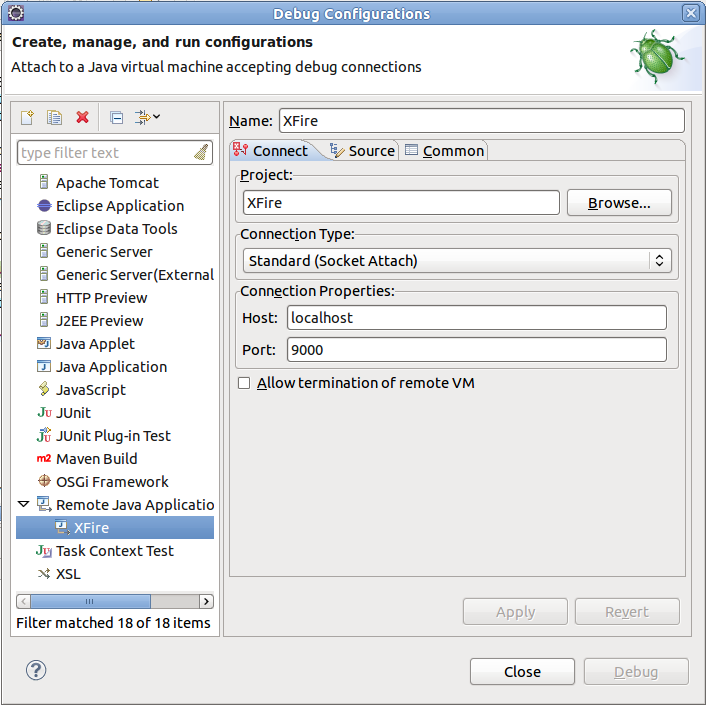
Task: Focus the Project input field
Action: [x=401, y=203]
